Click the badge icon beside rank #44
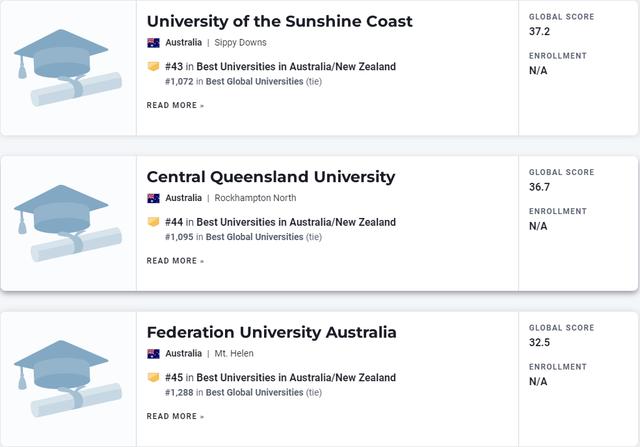The width and height of the screenshot is (640, 447). click(x=153, y=222)
